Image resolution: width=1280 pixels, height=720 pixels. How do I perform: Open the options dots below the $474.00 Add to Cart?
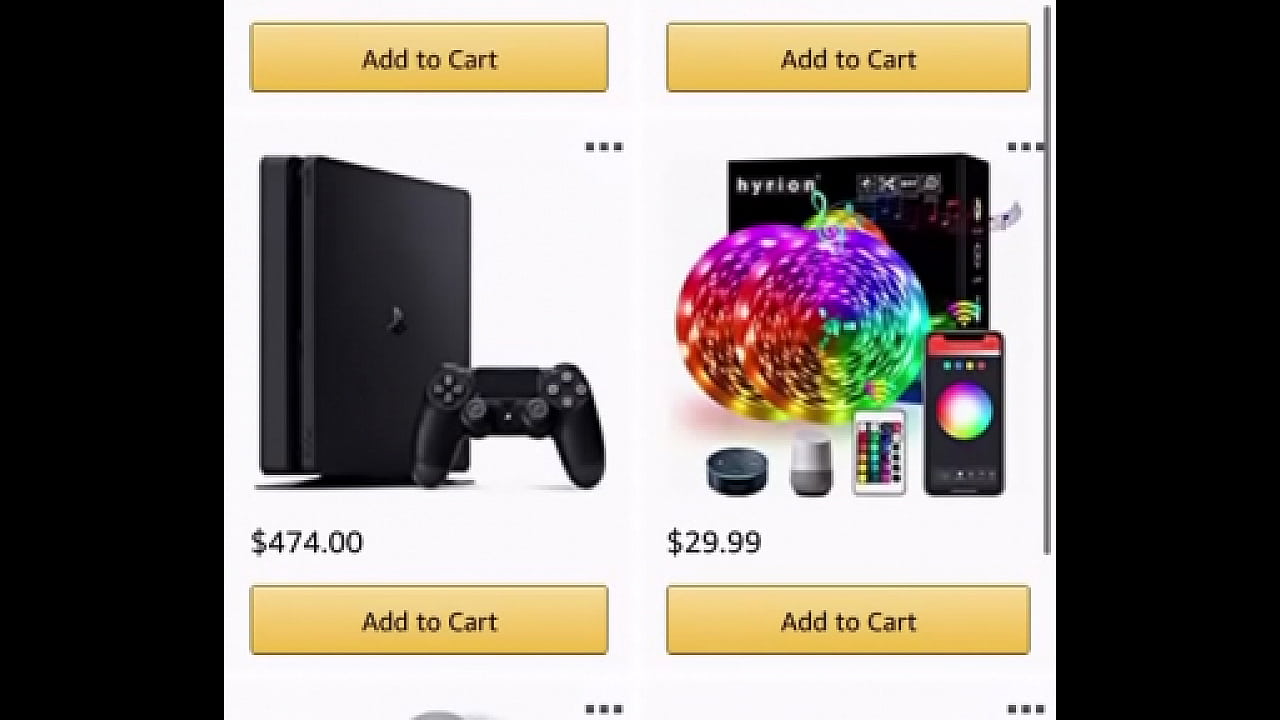[603, 709]
